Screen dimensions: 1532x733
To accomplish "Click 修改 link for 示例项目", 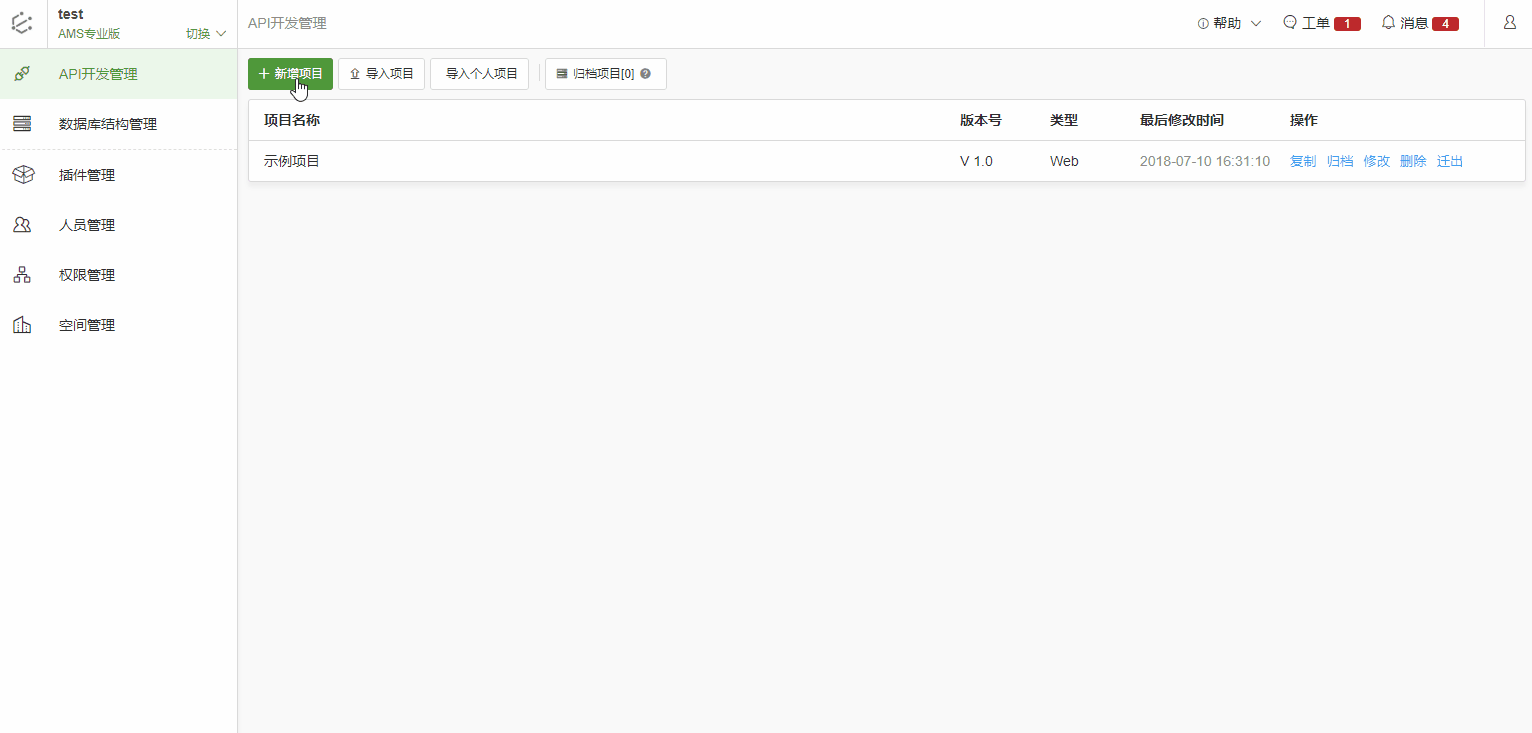I will tap(1377, 161).
